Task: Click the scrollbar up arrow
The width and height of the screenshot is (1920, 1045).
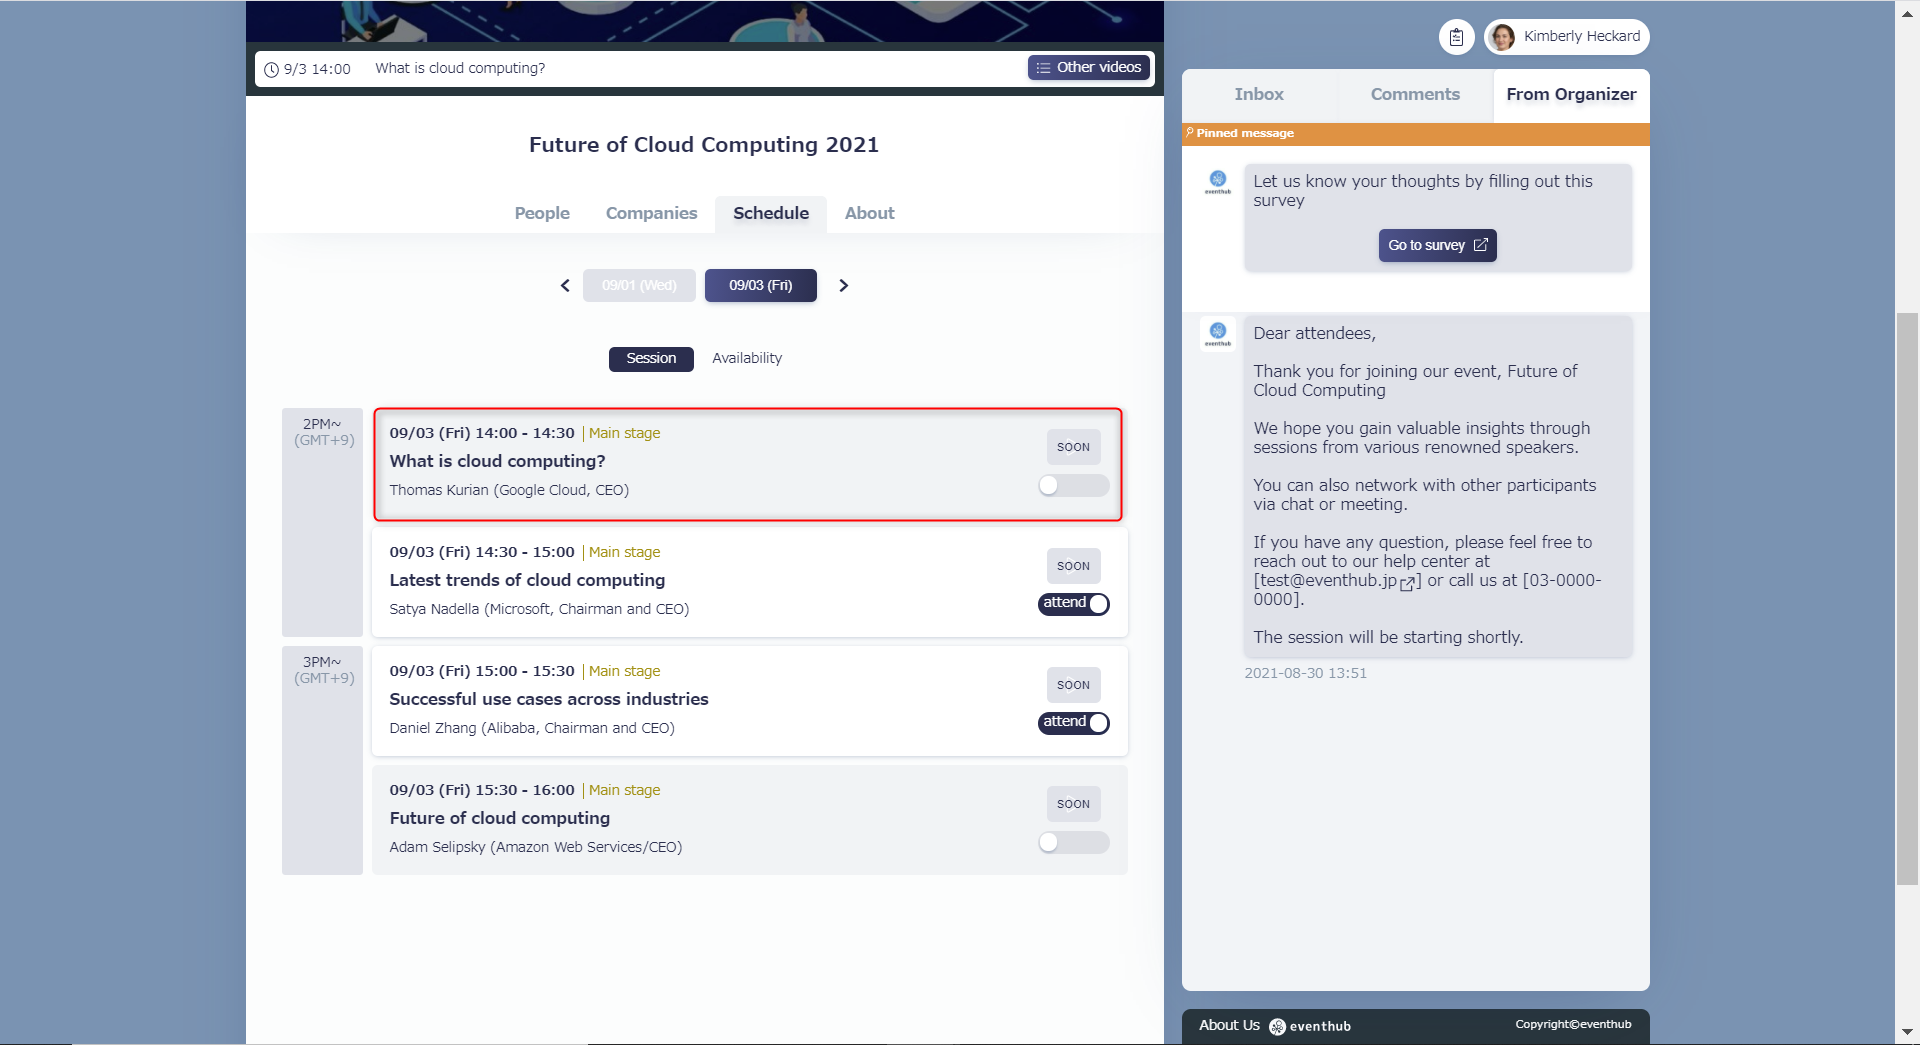Action: (x=1907, y=14)
